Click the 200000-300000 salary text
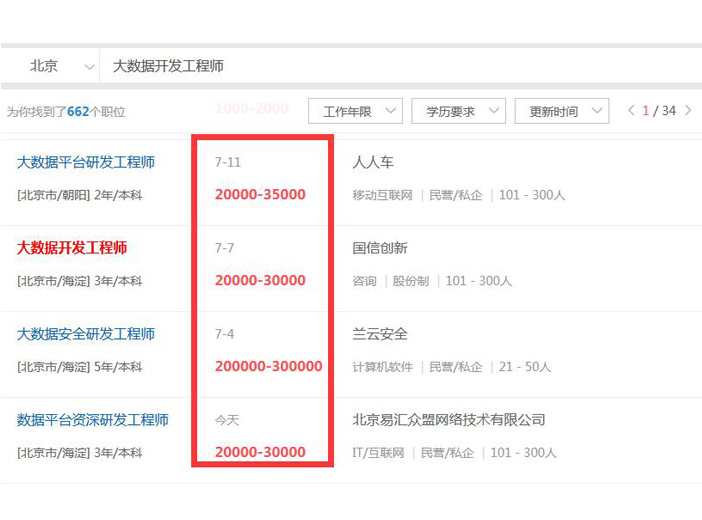The height and width of the screenshot is (520, 702). (268, 366)
